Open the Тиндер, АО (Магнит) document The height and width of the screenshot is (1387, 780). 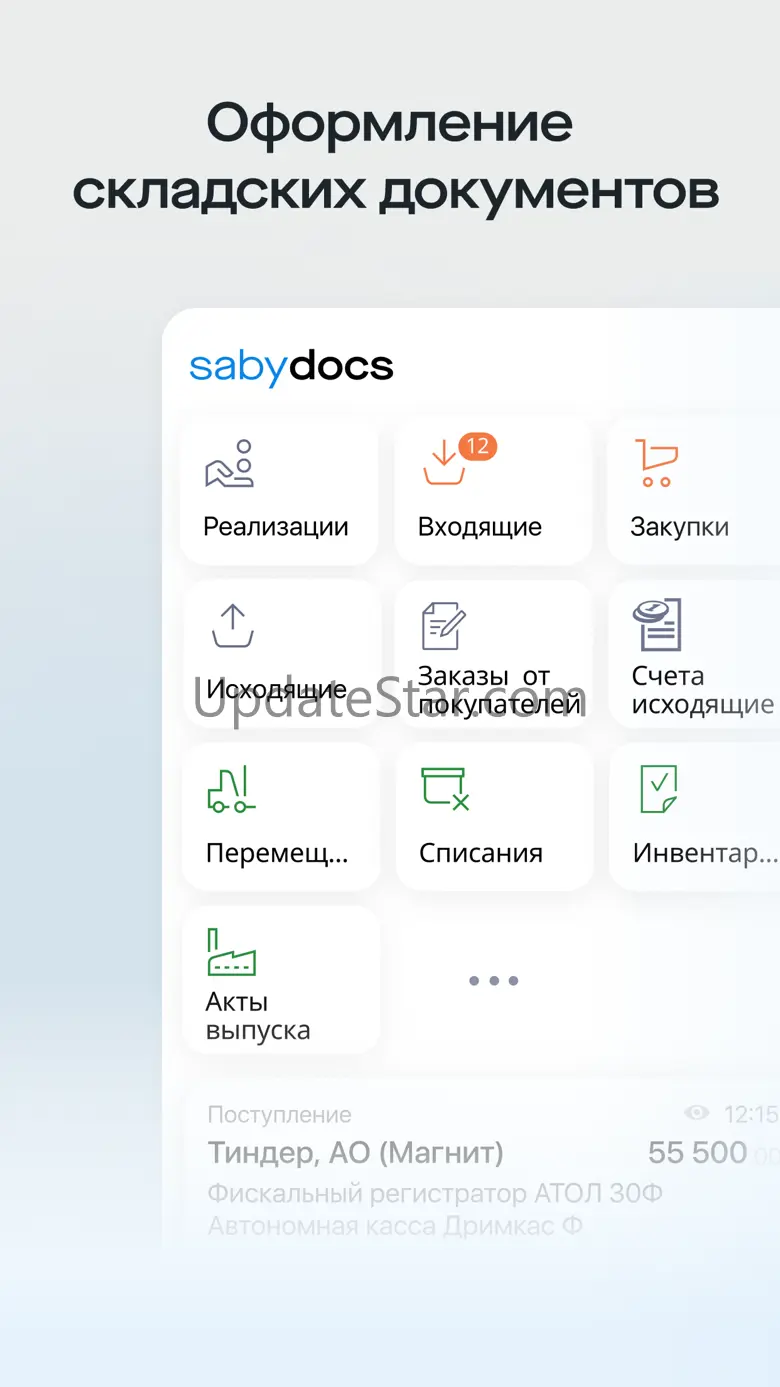[x=355, y=1153]
